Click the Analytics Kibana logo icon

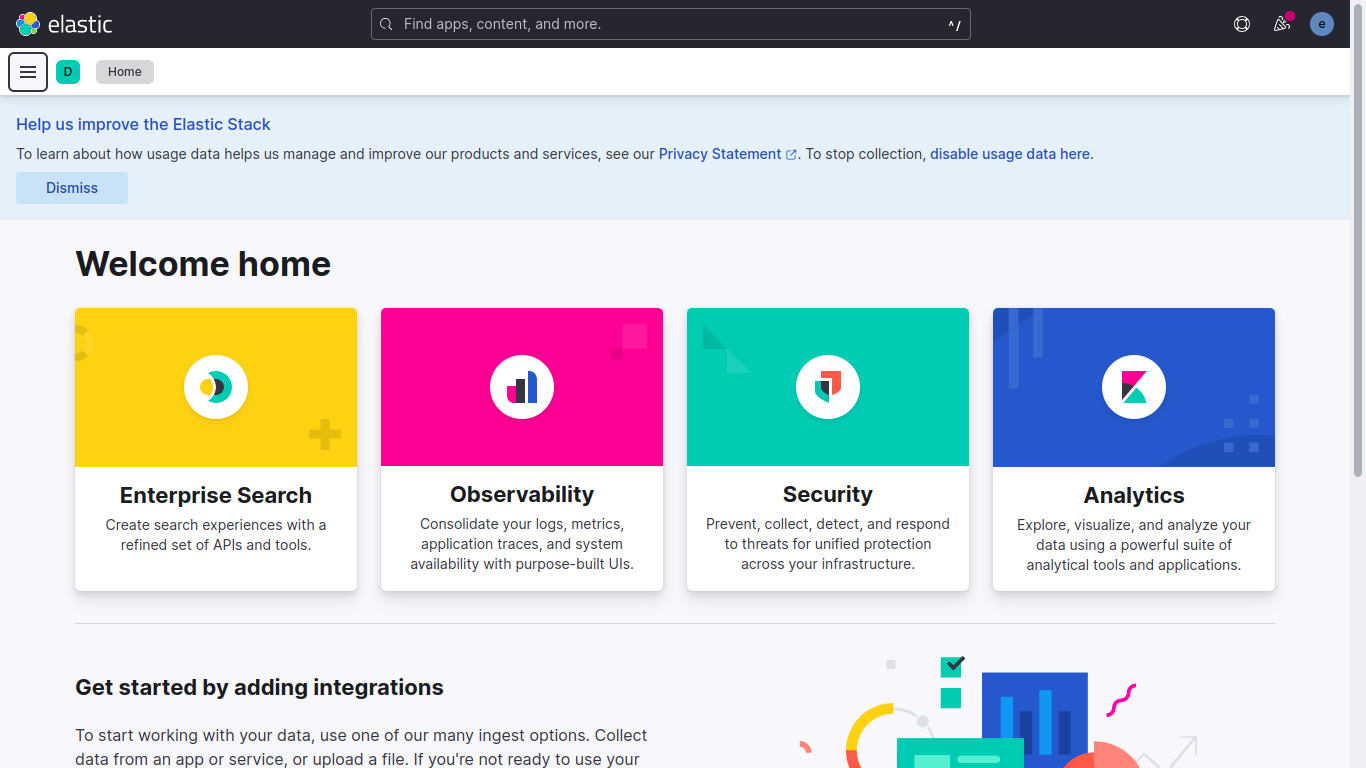pos(1134,387)
